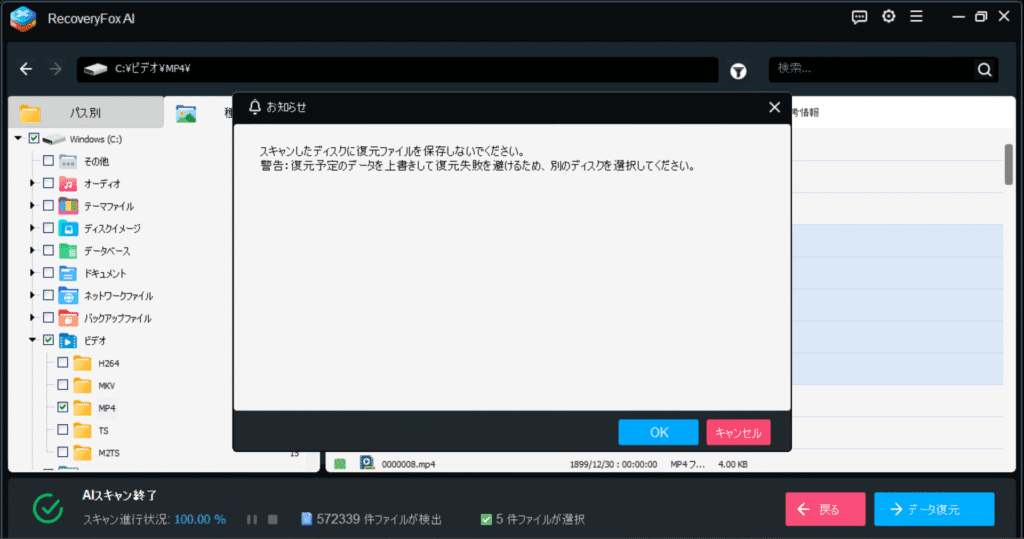1024x539 pixels.
Task: Select the TS folder in the tree
Action: pos(103,431)
